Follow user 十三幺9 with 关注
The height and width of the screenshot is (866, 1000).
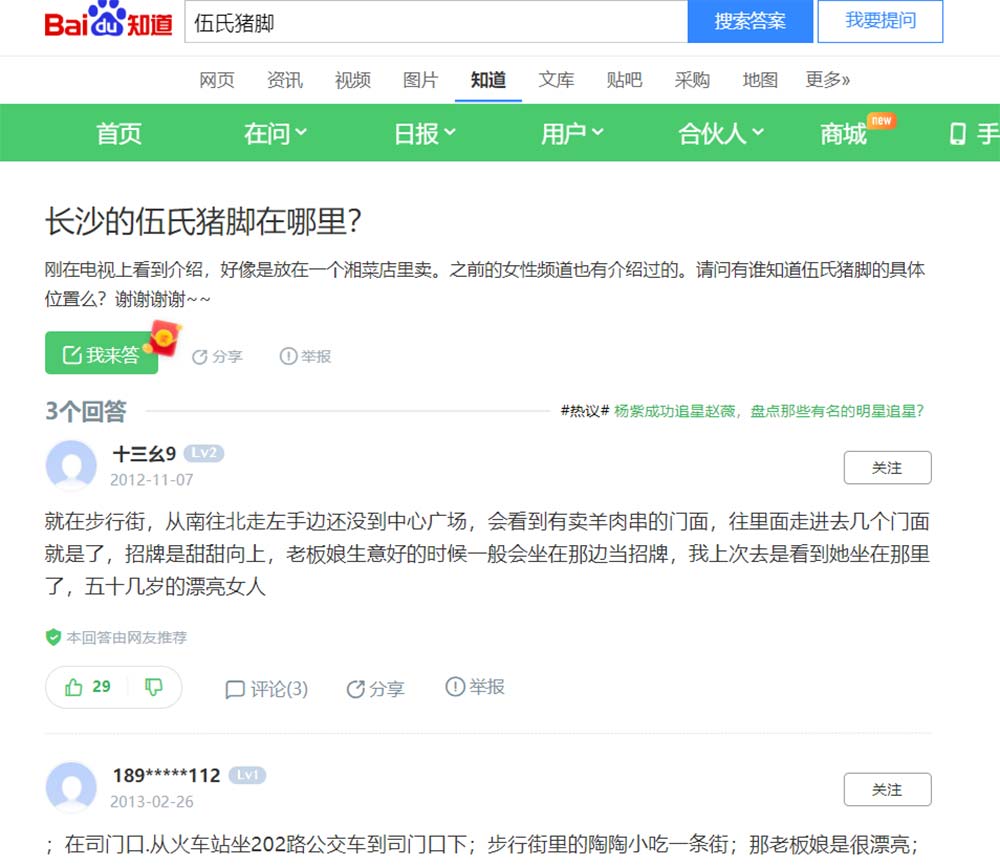pyautogui.click(x=886, y=468)
